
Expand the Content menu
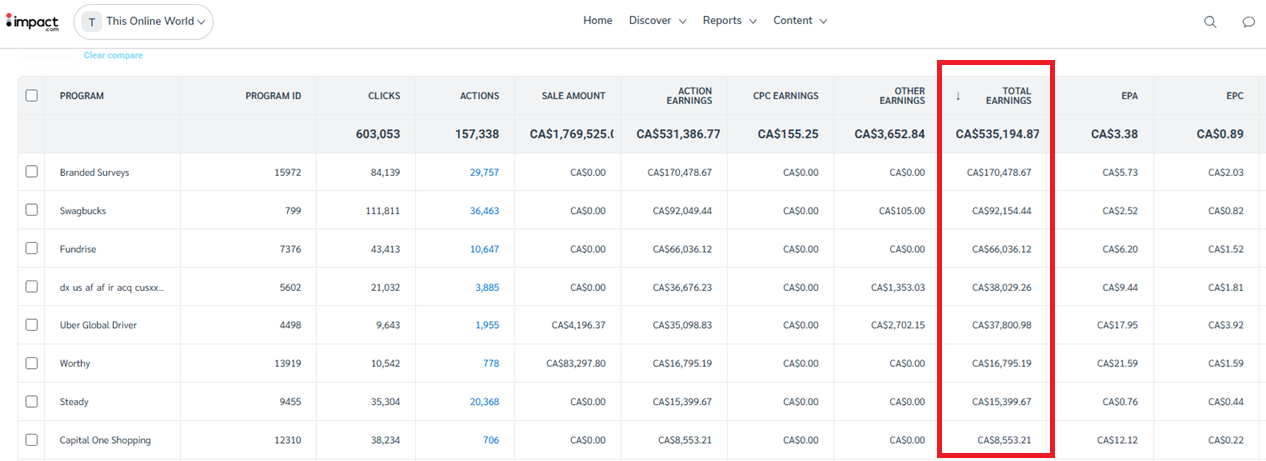(800, 21)
